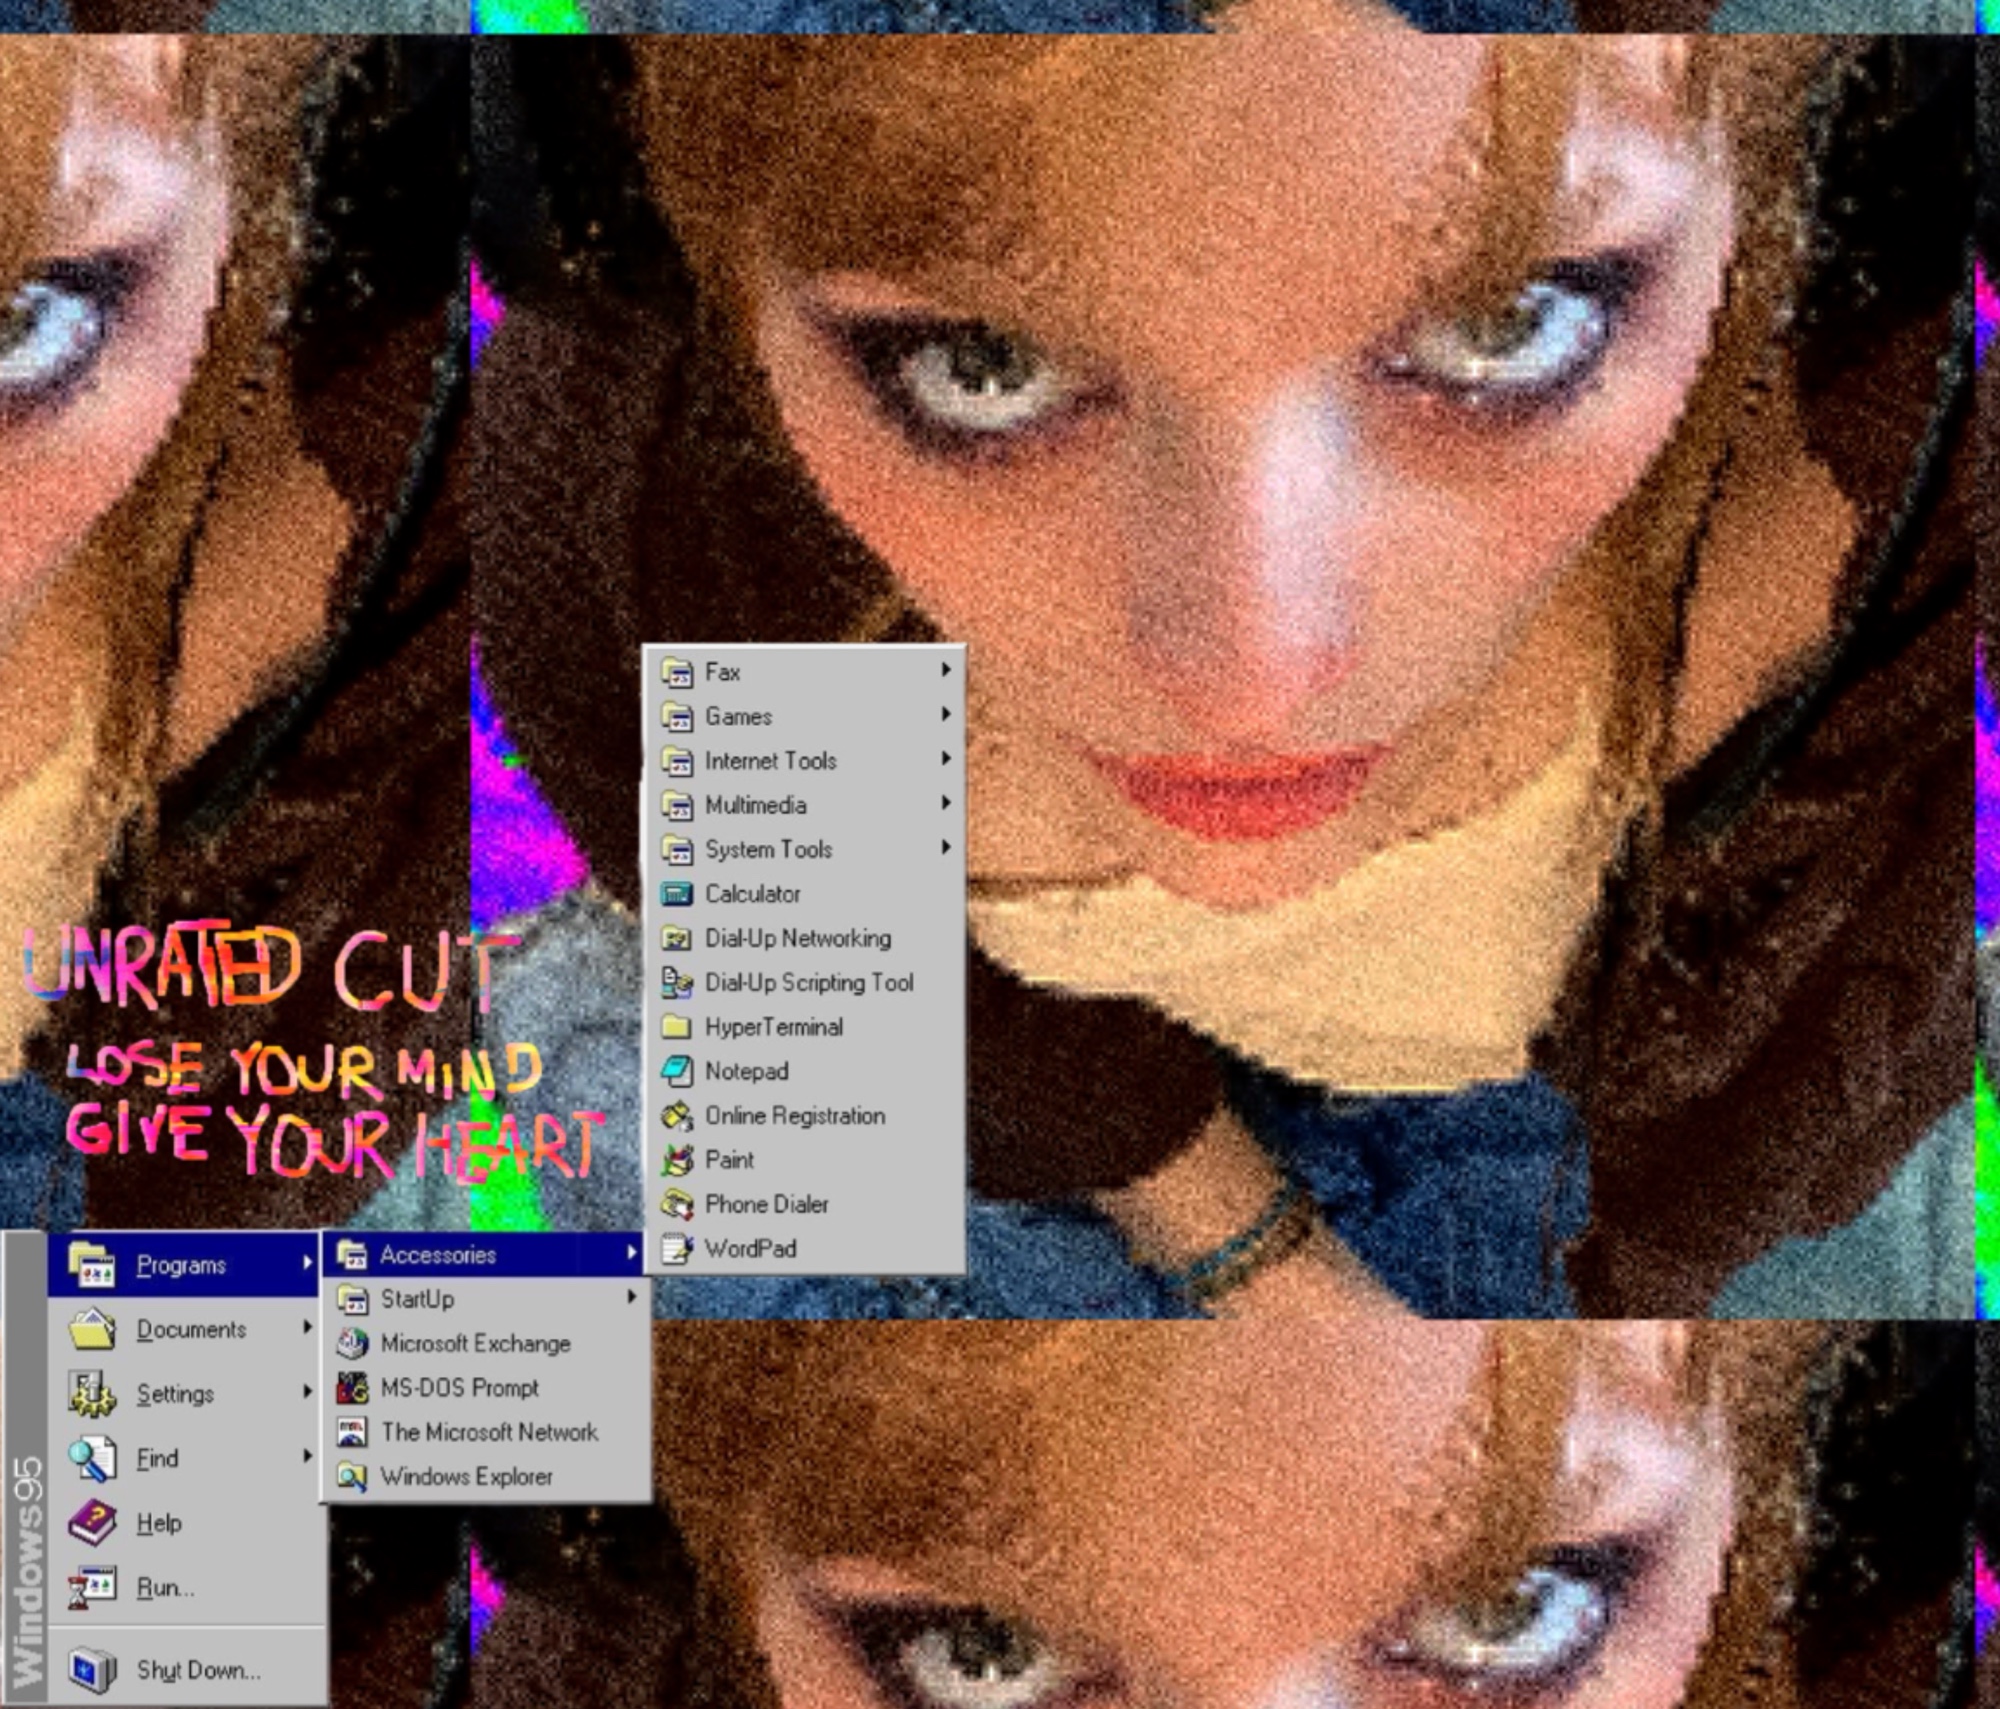Launch Paint from the Accessories menu

(x=729, y=1160)
